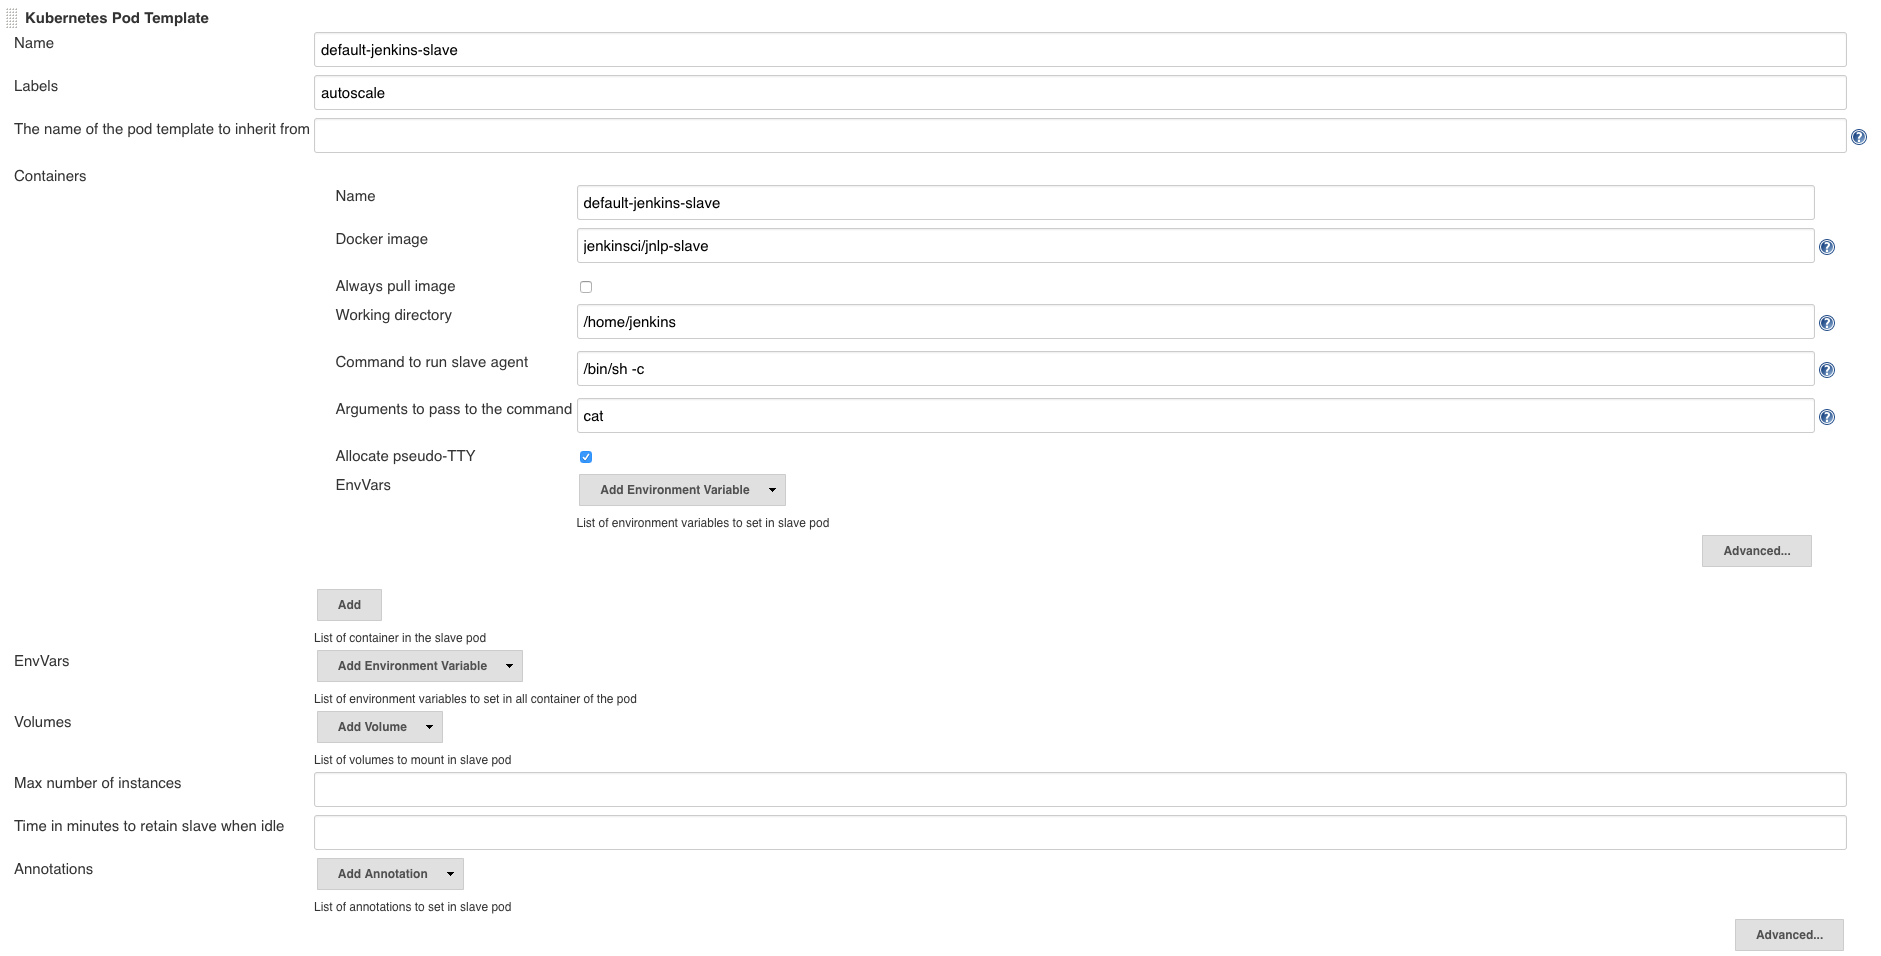The height and width of the screenshot is (956, 1881).
Task: Click the Containers label
Action: [x=50, y=176]
